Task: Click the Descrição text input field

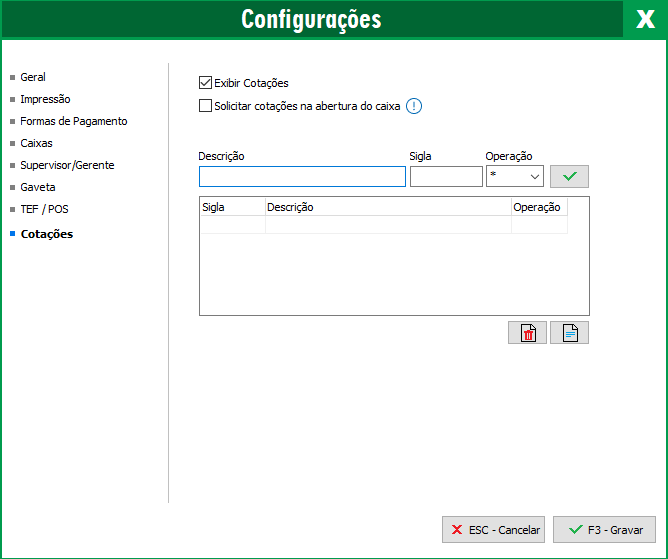Action: point(302,177)
